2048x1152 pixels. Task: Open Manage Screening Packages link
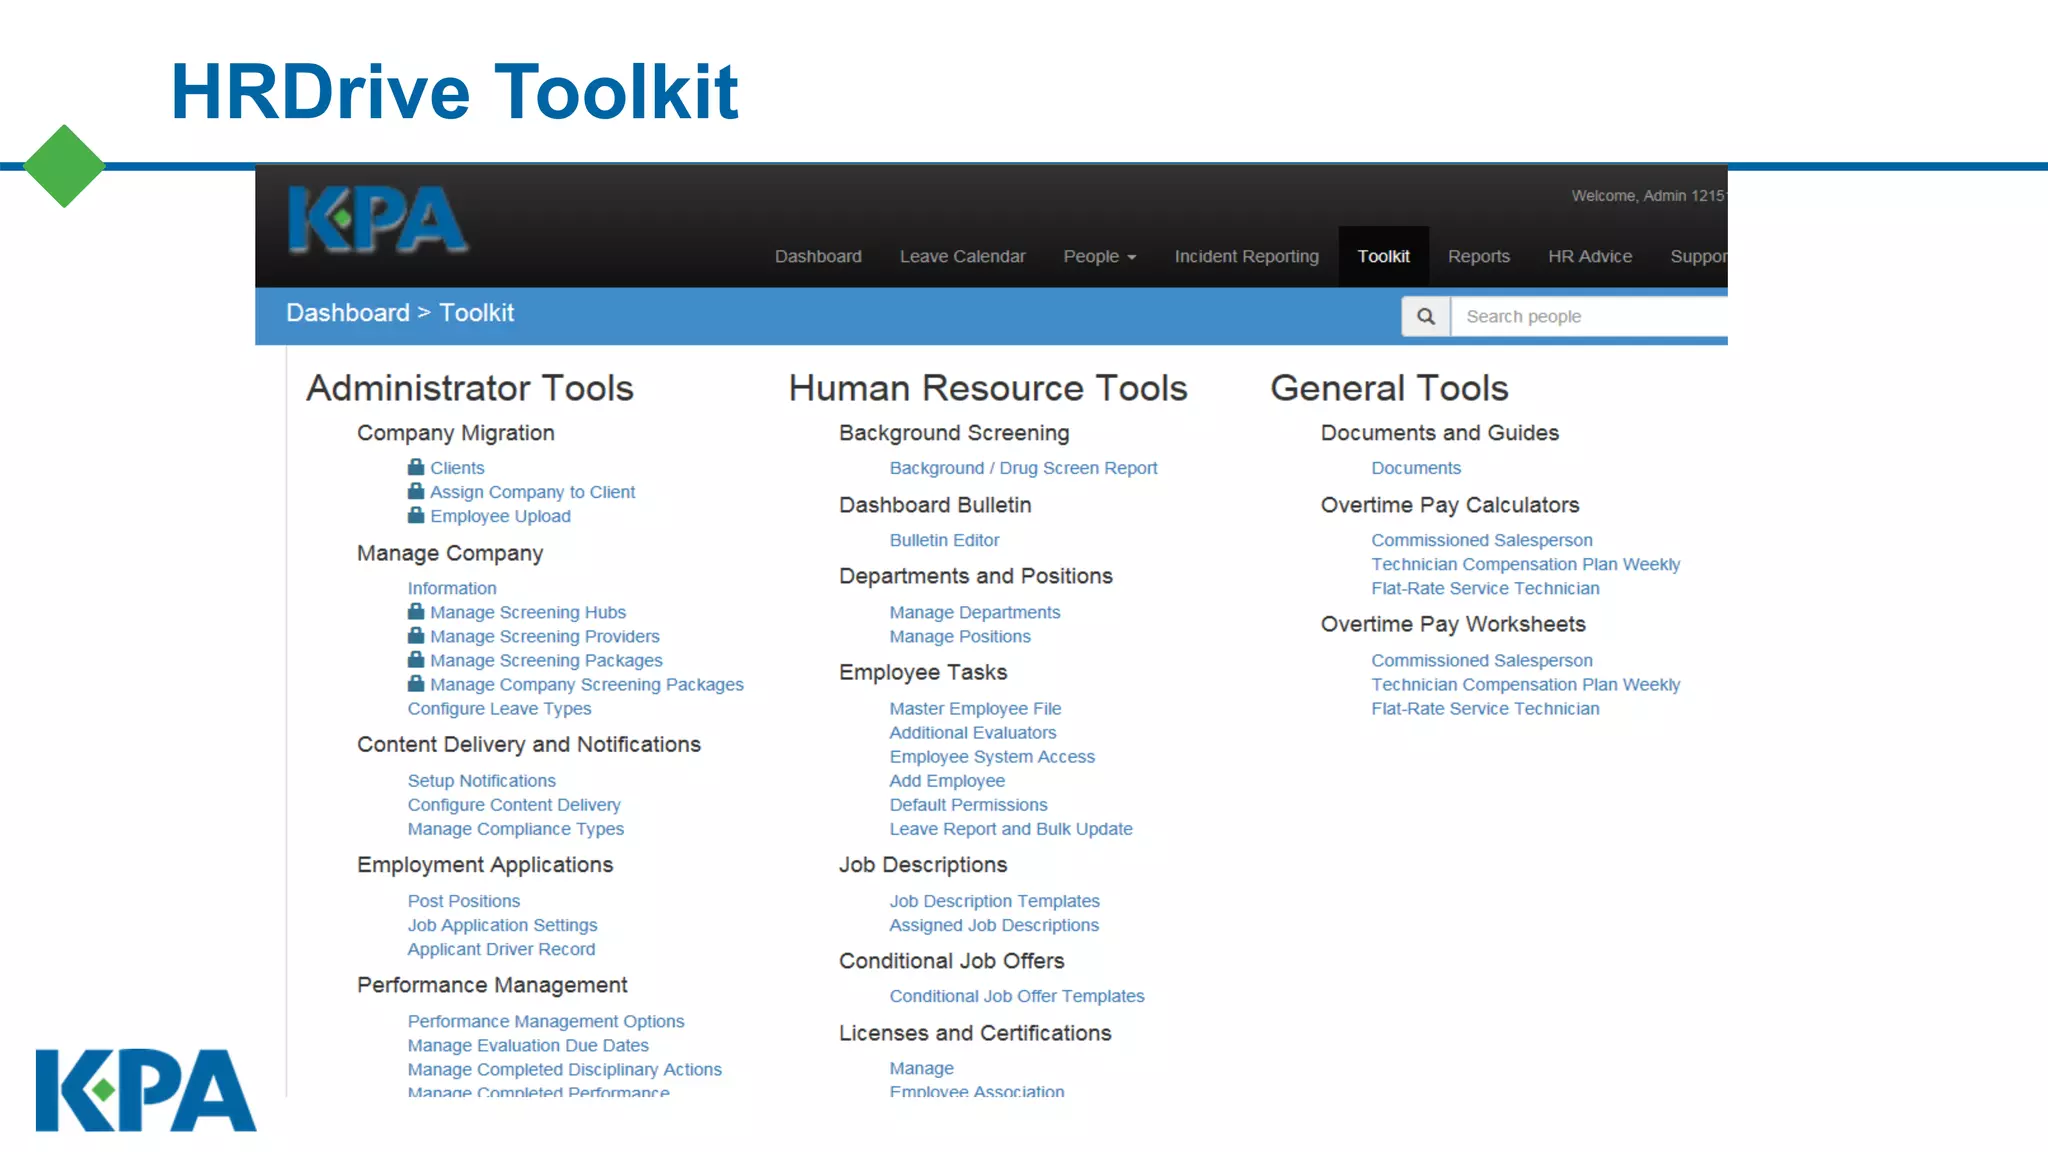pos(546,660)
